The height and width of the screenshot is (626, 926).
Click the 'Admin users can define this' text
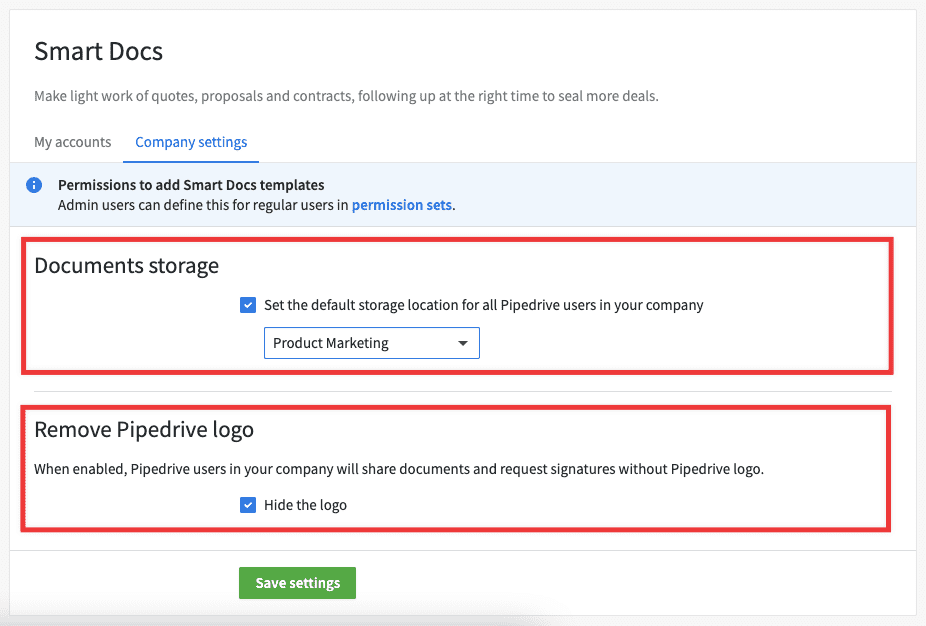tap(203, 205)
